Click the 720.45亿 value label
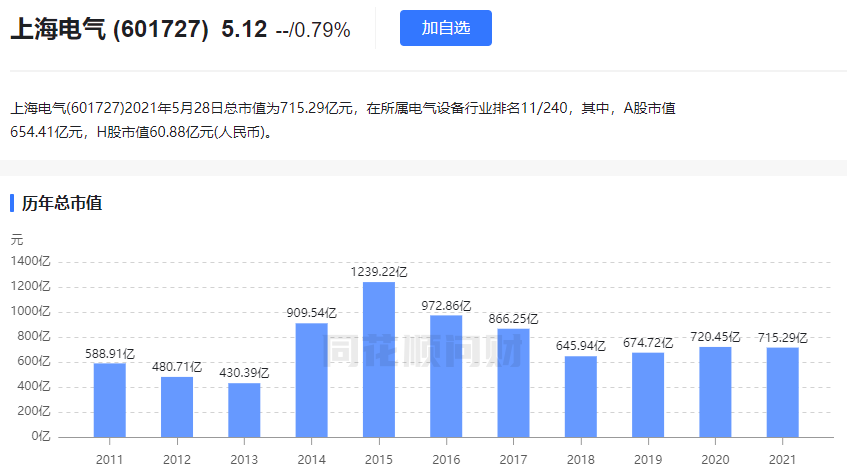847x475 pixels. 715,337
